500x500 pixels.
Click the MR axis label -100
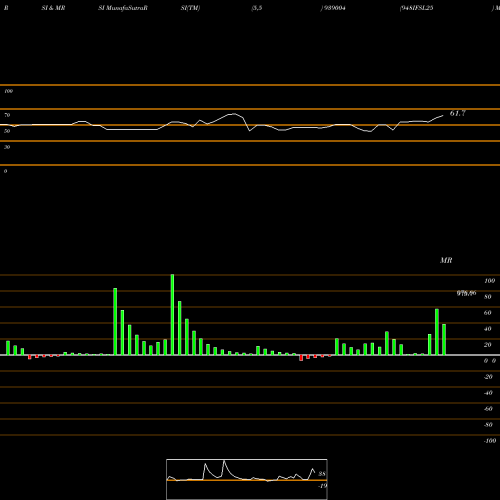tap(490, 441)
